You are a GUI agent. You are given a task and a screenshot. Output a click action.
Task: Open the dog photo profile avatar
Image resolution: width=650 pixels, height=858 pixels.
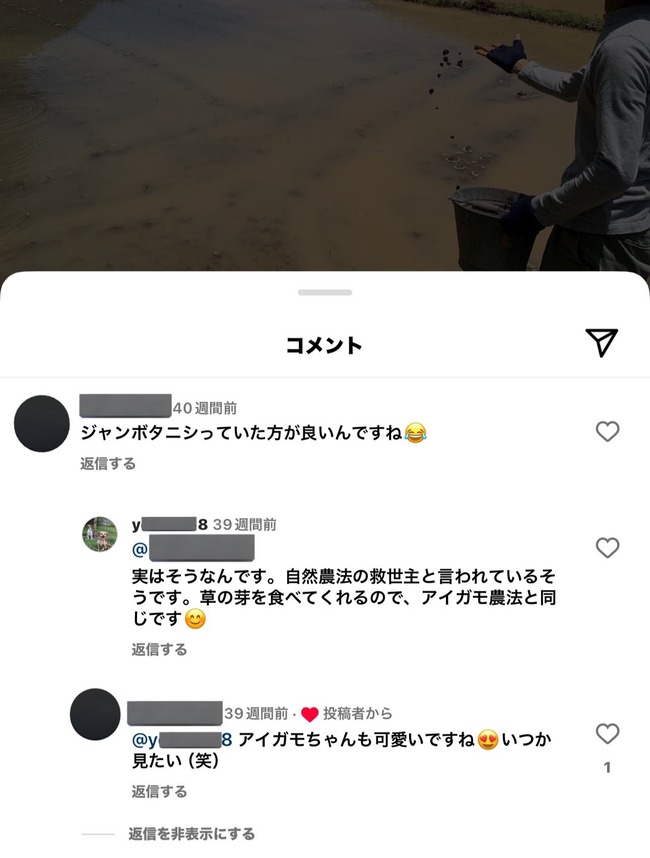click(100, 534)
